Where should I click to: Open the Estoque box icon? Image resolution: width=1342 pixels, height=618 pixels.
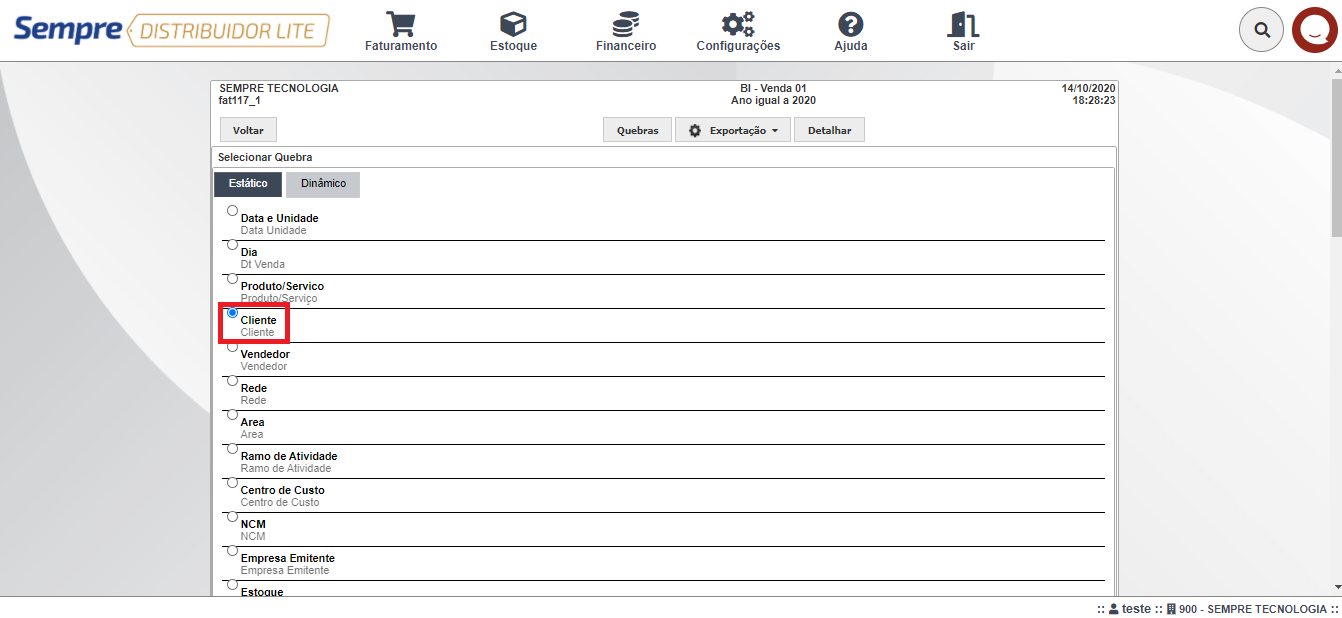[513, 24]
